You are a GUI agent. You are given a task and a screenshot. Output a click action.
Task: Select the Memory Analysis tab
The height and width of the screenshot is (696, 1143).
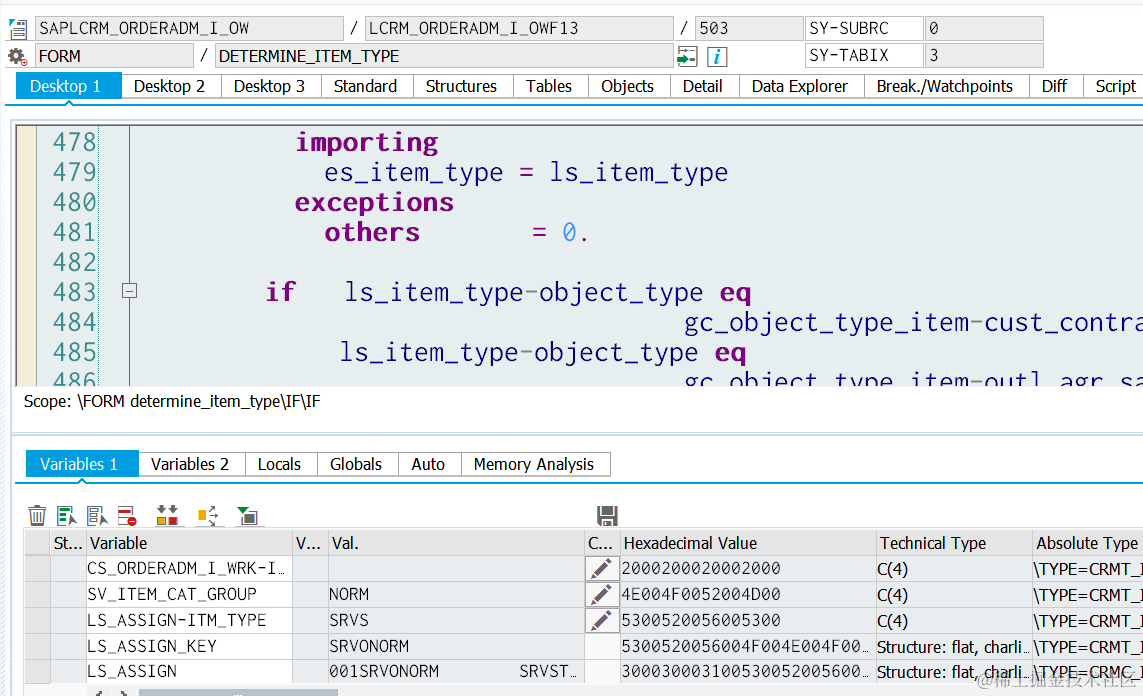534,464
